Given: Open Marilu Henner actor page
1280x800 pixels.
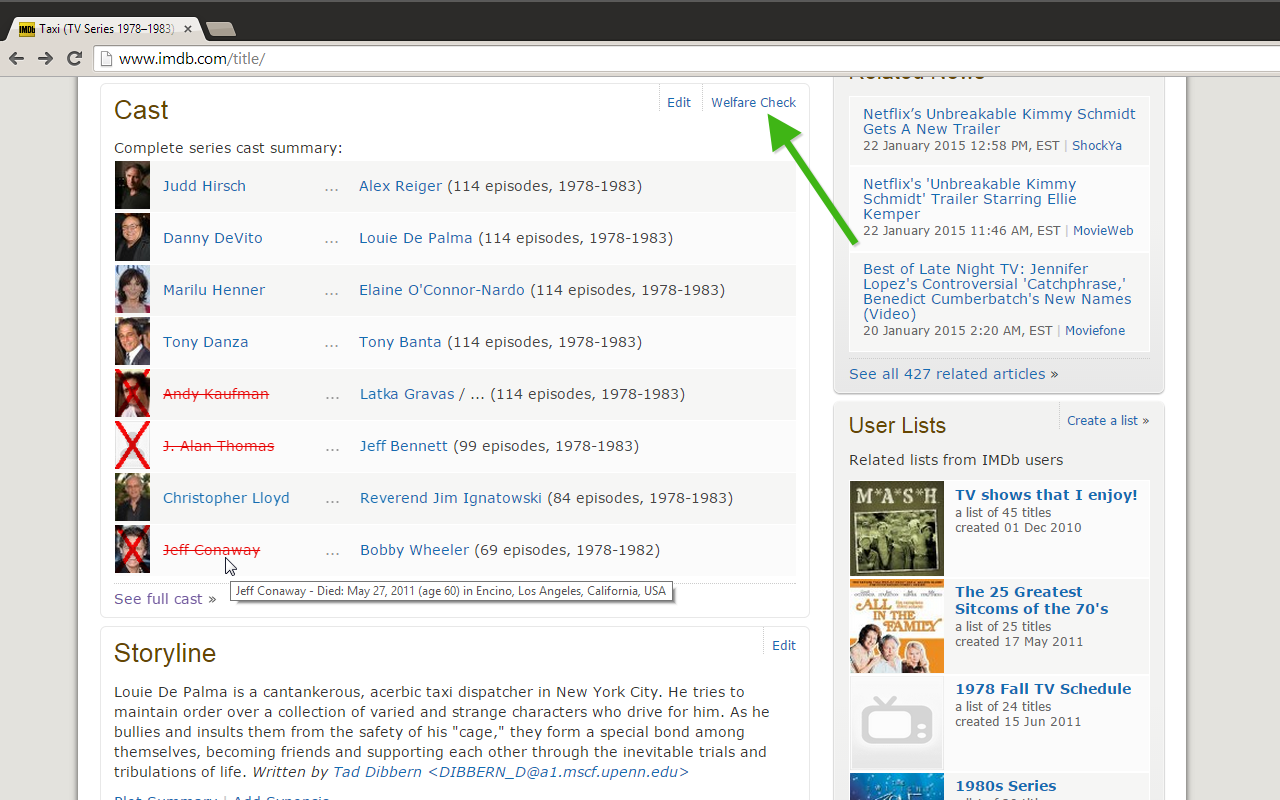Looking at the screenshot, I should (x=214, y=290).
